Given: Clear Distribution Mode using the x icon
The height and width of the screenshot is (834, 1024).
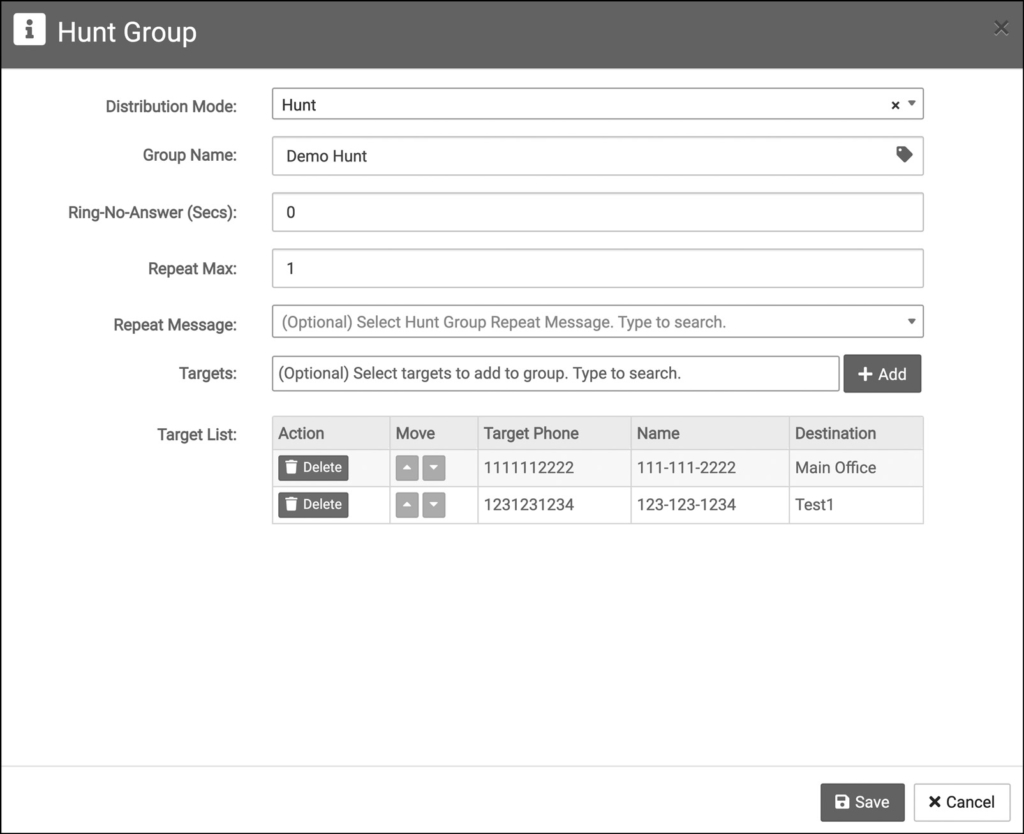Looking at the screenshot, I should (x=893, y=104).
